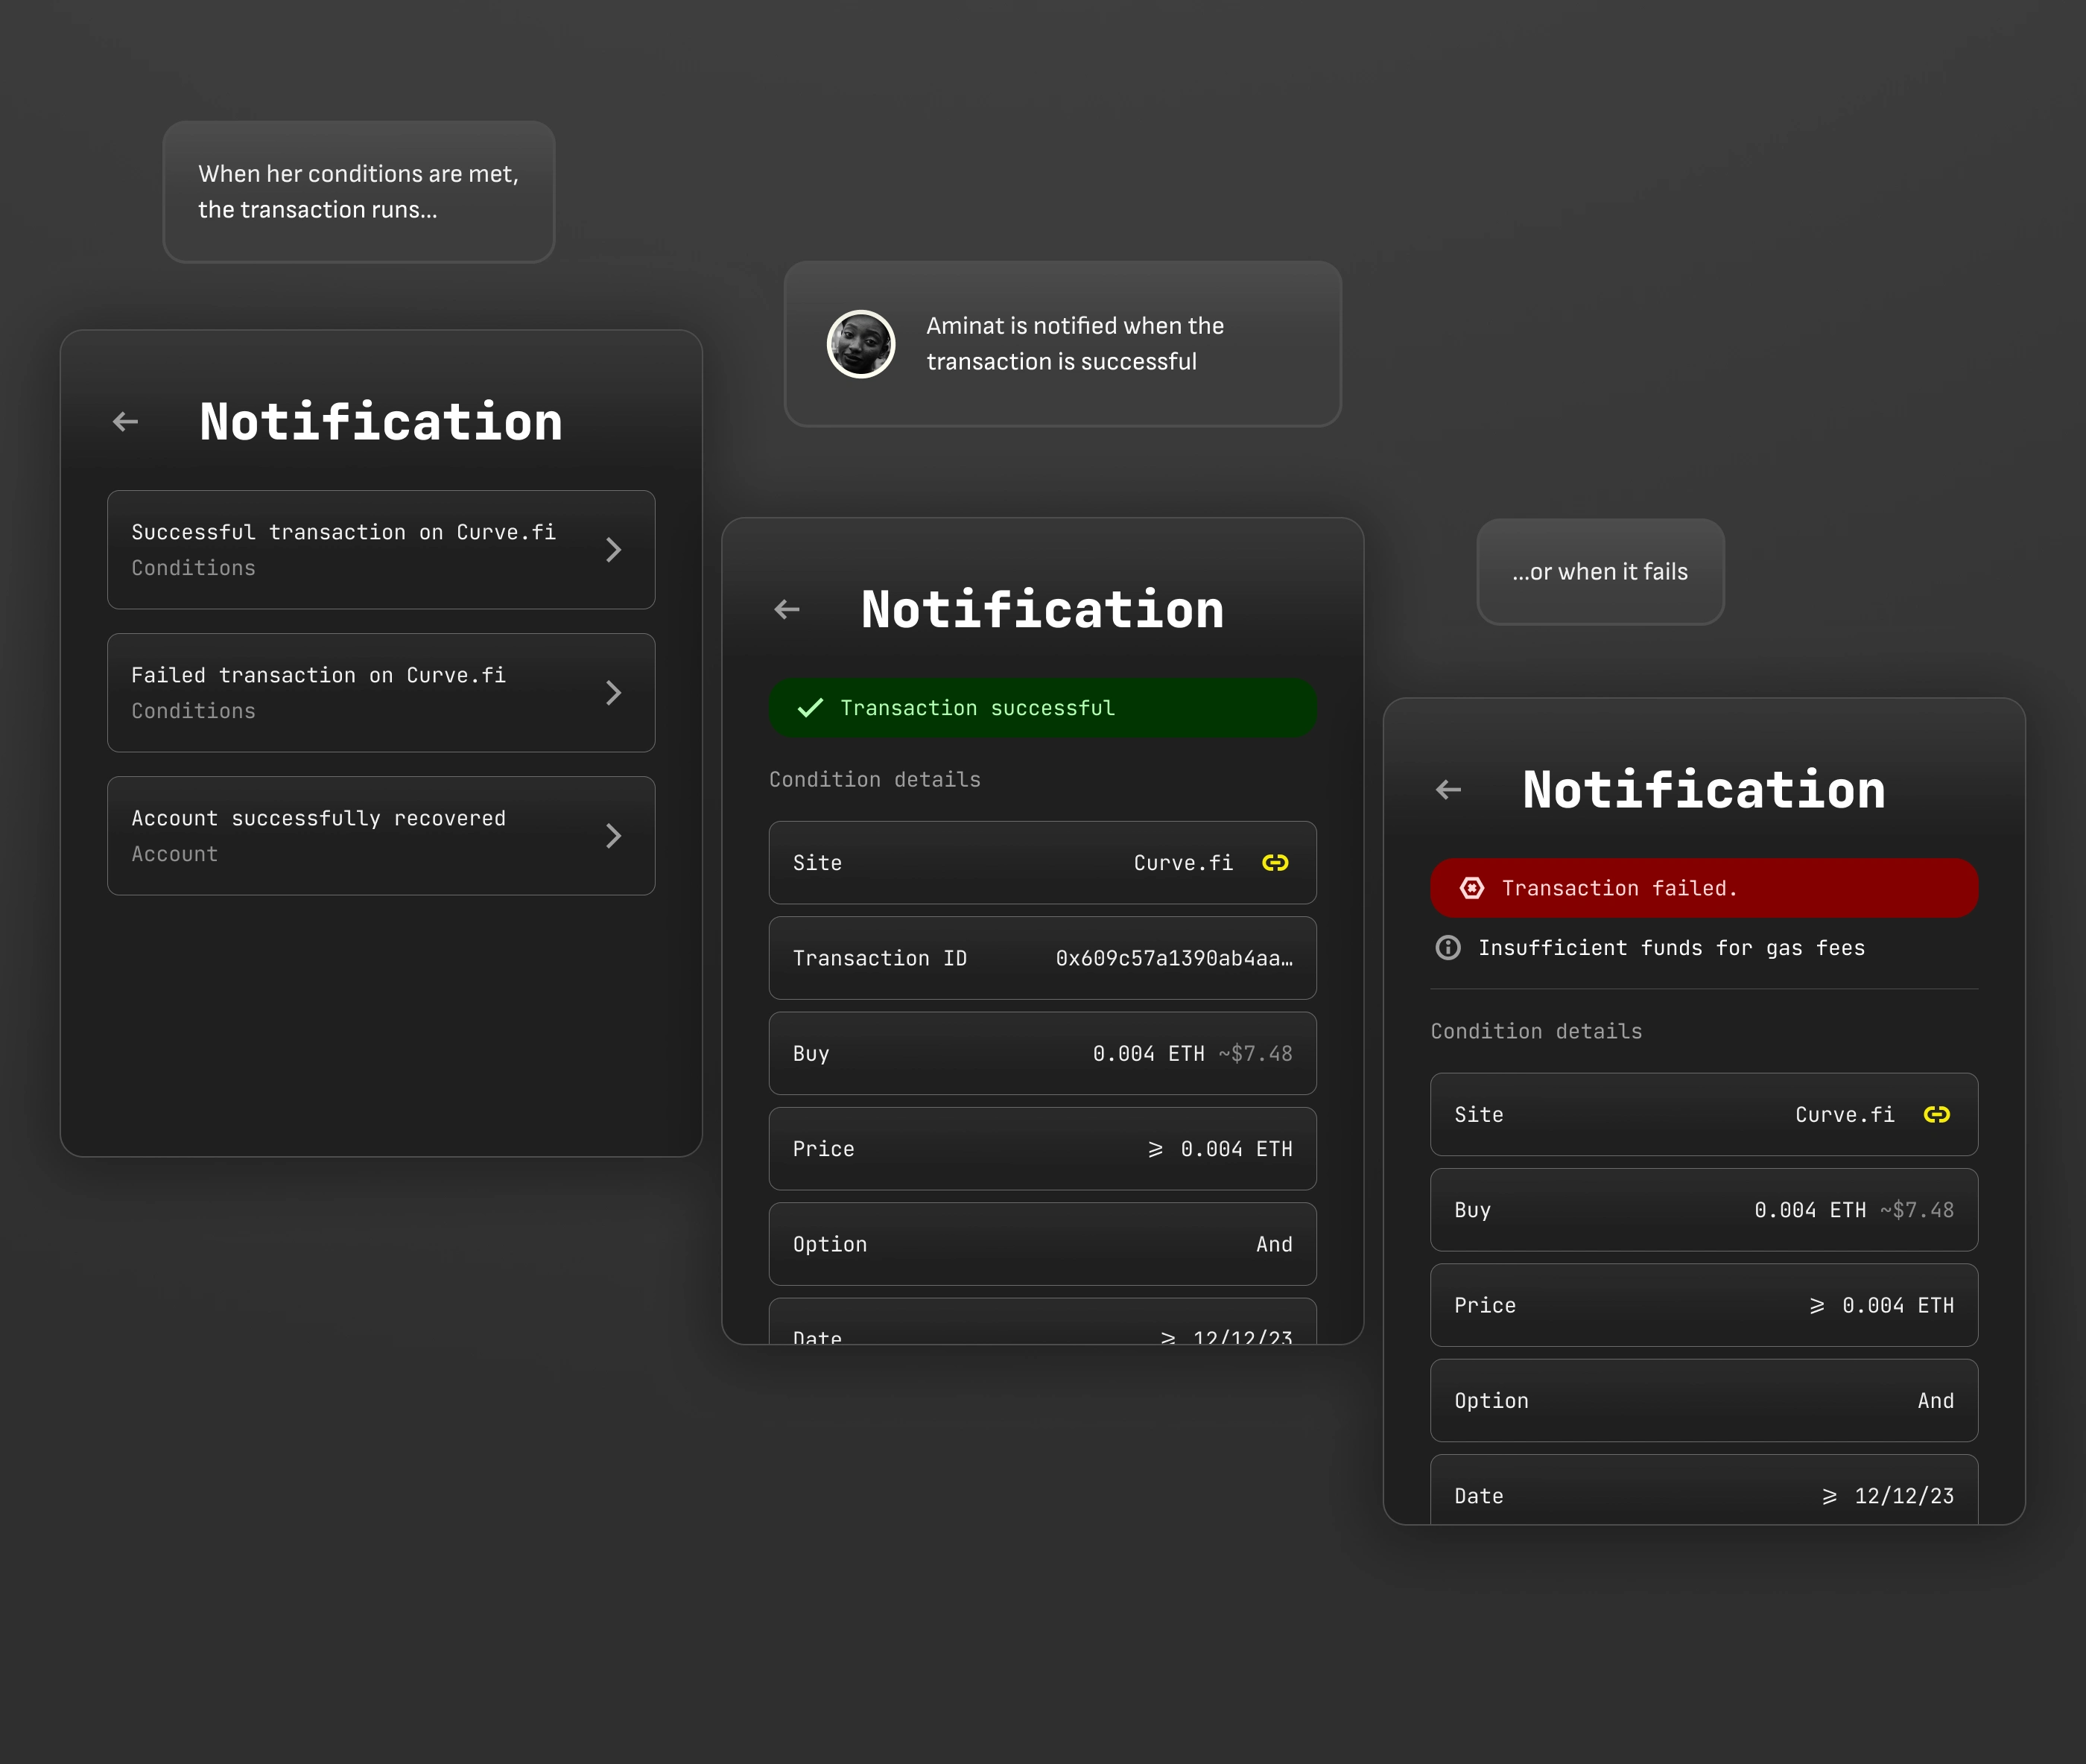The image size is (2086, 1764).
Task: Select Buy row in success panel
Action: [1042, 1054]
